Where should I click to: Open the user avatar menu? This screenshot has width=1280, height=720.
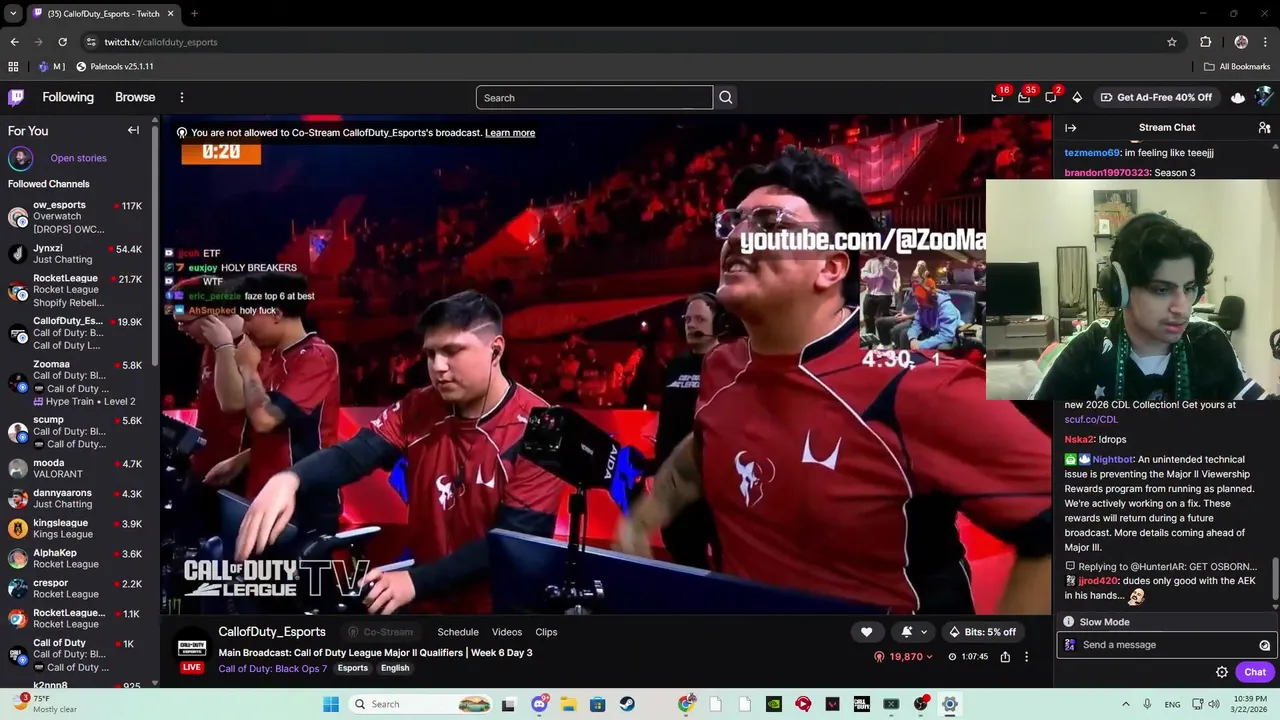coord(1264,97)
